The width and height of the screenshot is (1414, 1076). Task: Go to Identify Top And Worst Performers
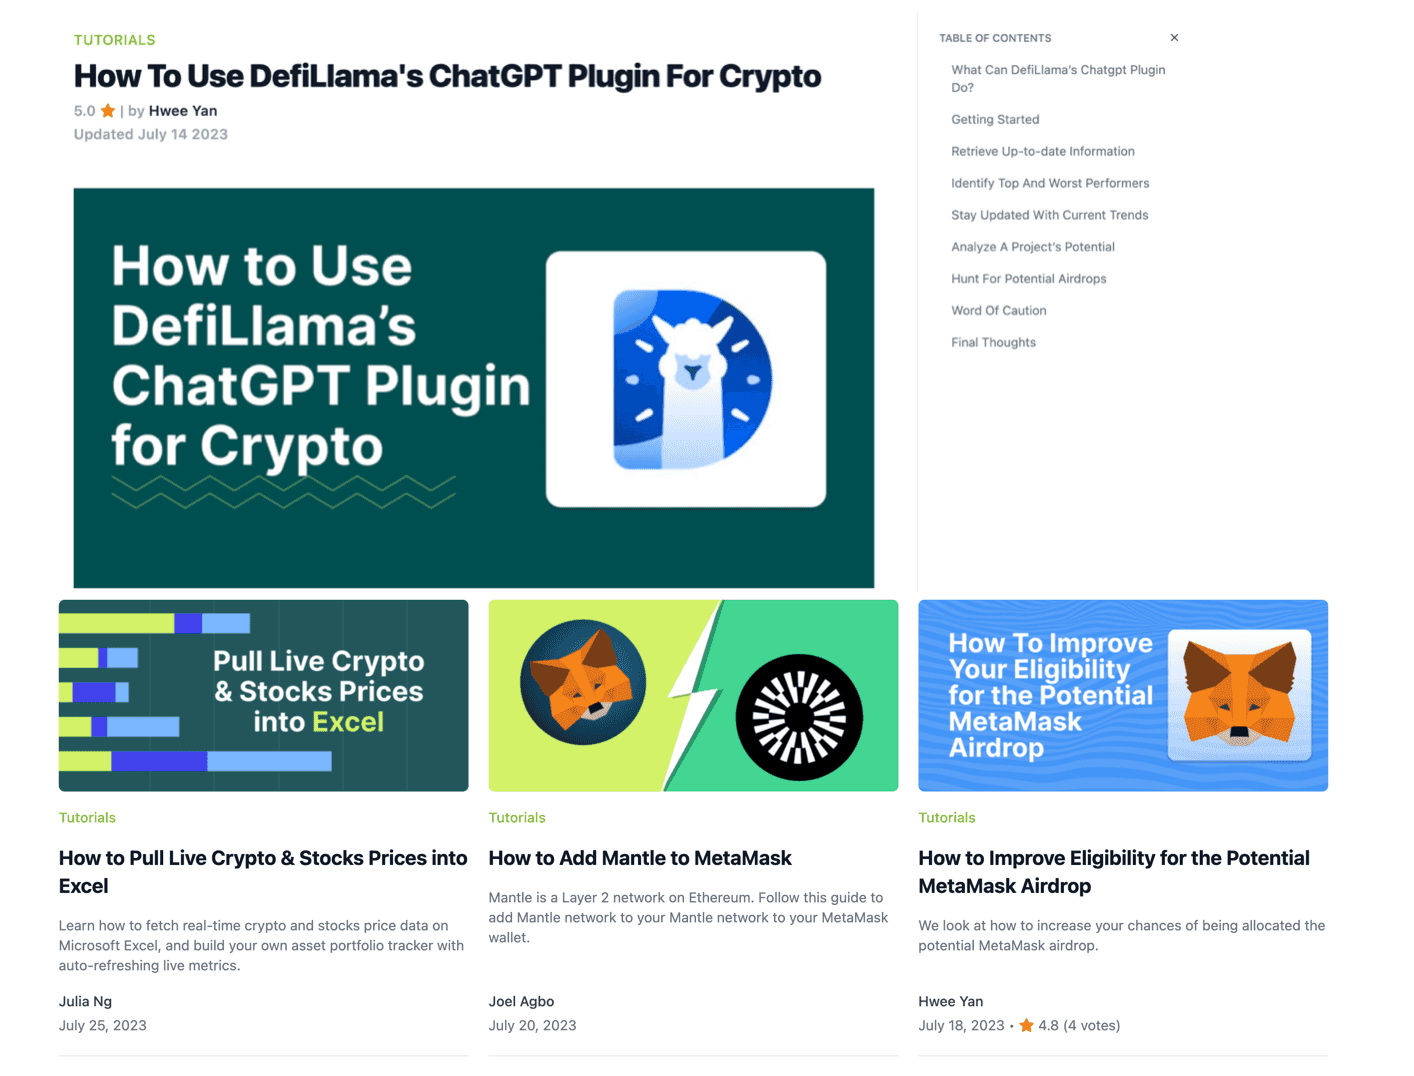pyautogui.click(x=1050, y=183)
